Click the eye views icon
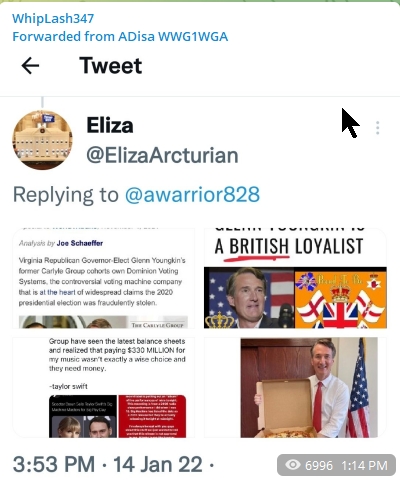The image size is (400, 484). point(293,465)
